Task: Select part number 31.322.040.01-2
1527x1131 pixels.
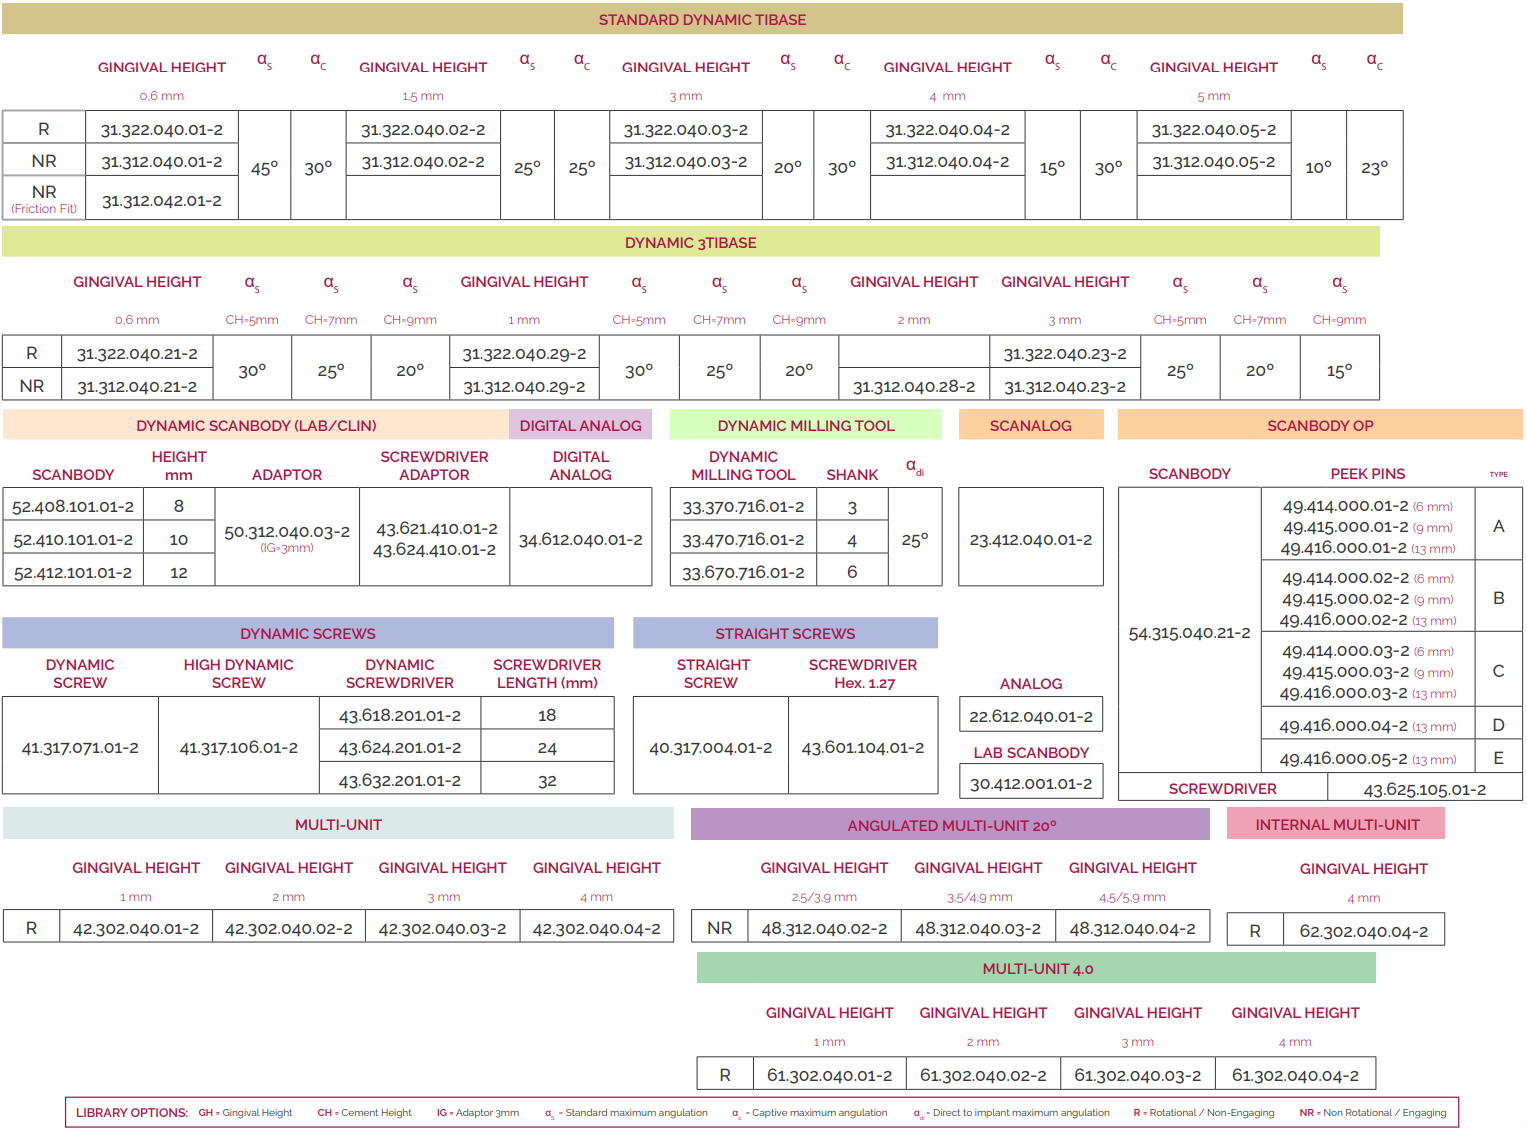Action: [162, 130]
